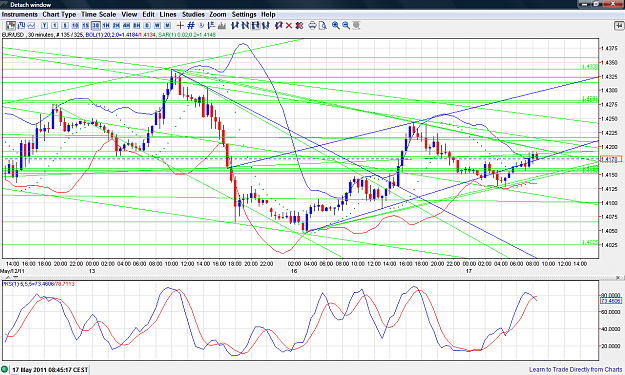The width and height of the screenshot is (625, 375).
Task: Click BOL(1) indicator label text
Action: point(120,35)
